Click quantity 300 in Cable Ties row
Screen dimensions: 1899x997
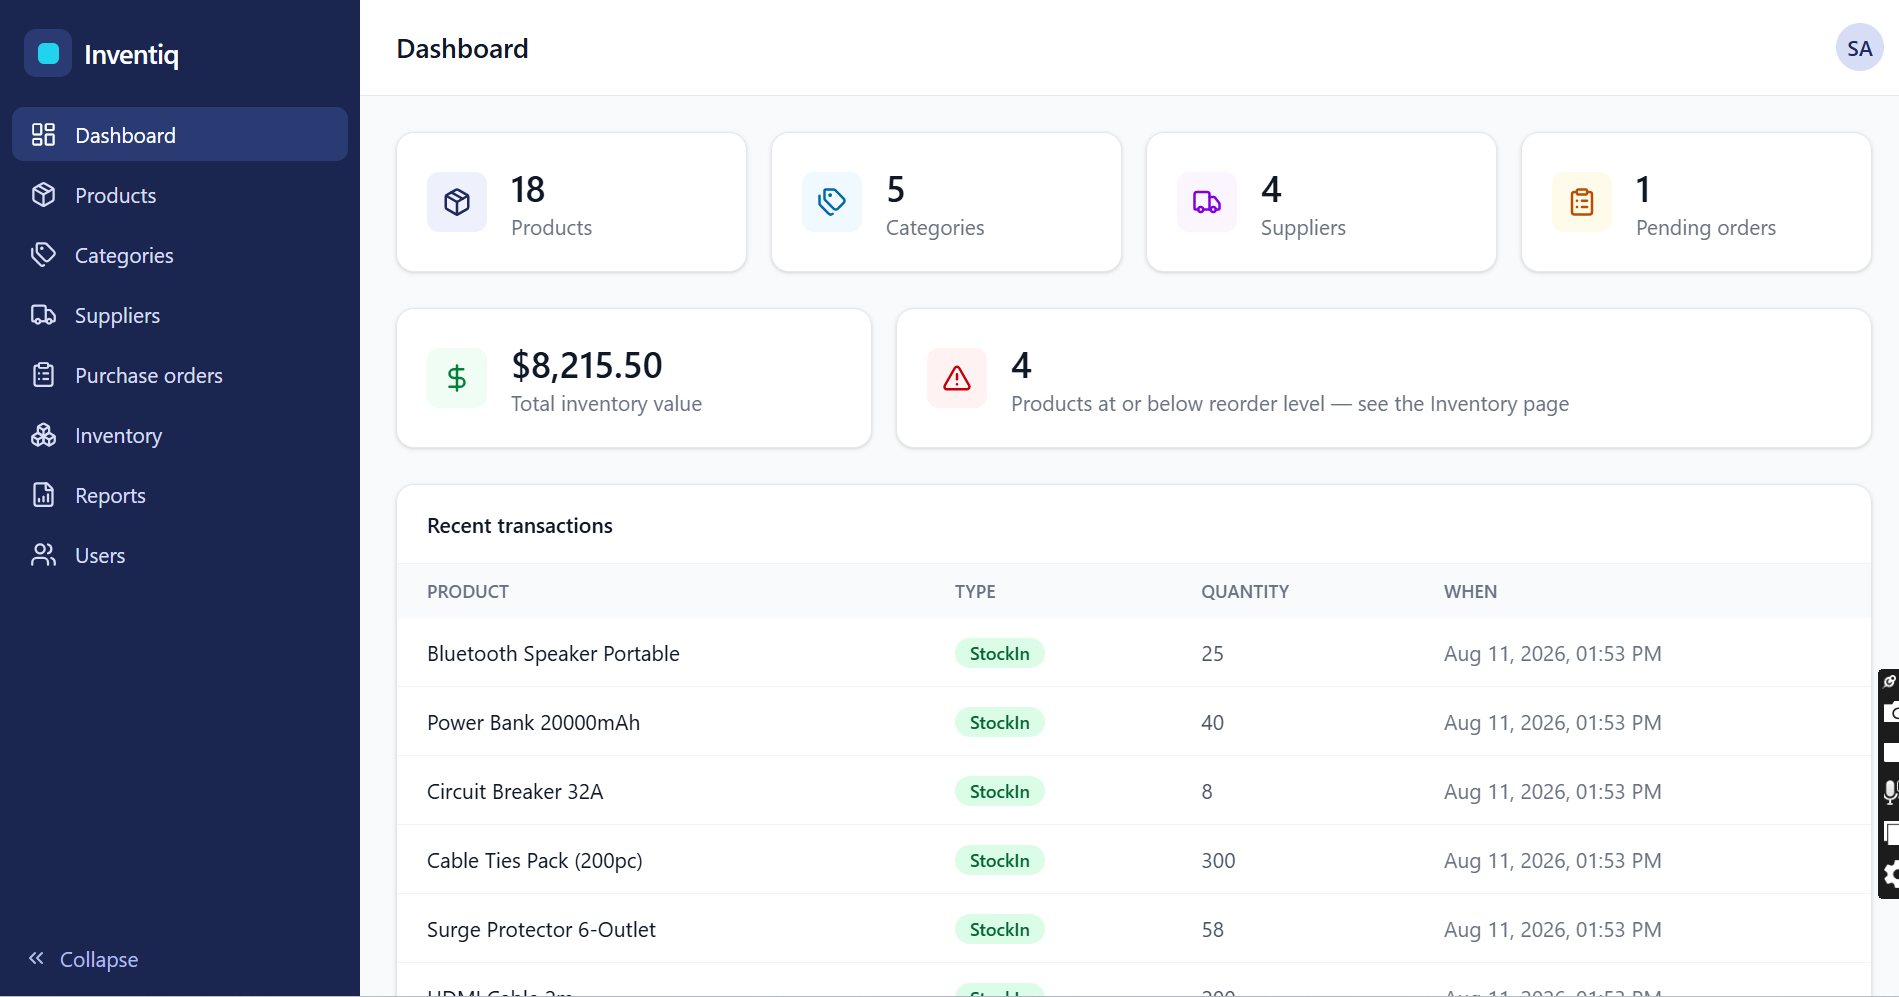[x=1218, y=861]
